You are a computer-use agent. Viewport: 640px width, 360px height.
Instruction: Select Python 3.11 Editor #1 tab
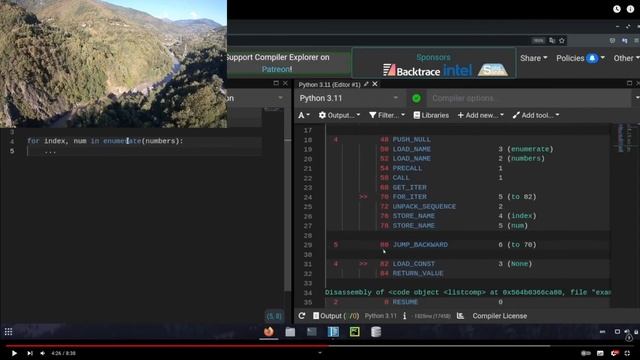(x=329, y=84)
